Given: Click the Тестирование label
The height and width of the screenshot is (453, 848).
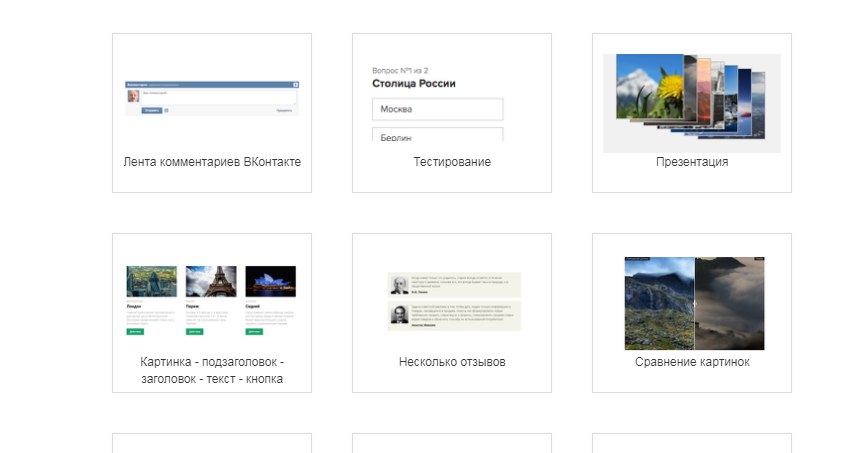Looking at the screenshot, I should 452,162.
